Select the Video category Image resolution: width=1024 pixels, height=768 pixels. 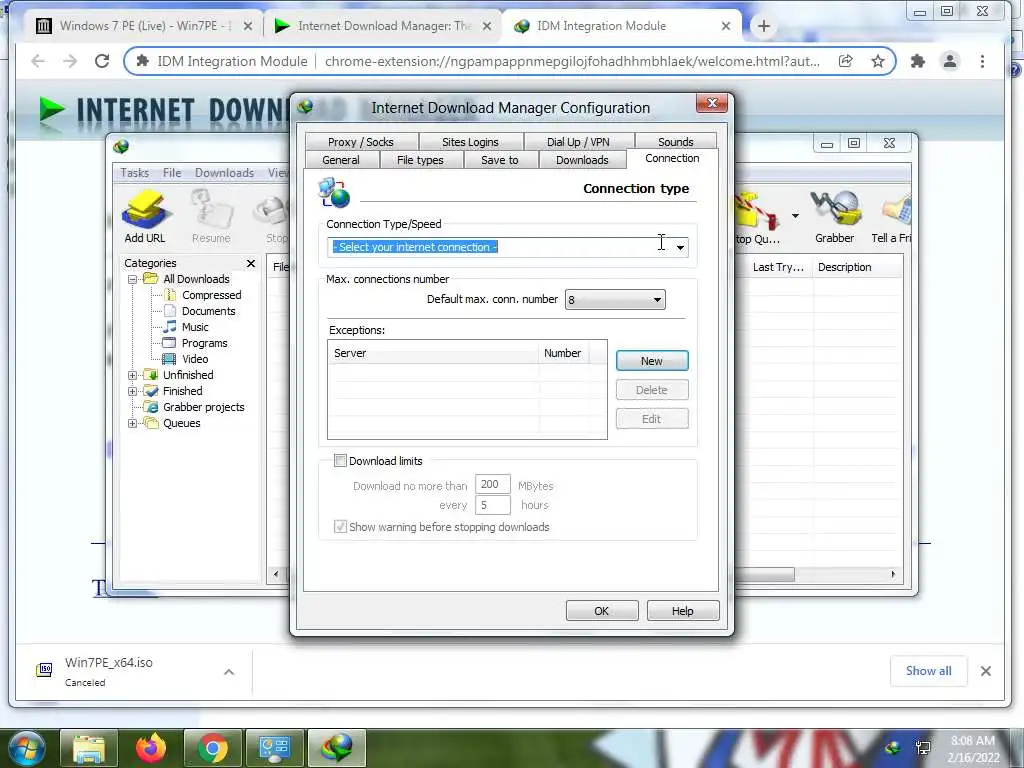pyautogui.click(x=195, y=359)
